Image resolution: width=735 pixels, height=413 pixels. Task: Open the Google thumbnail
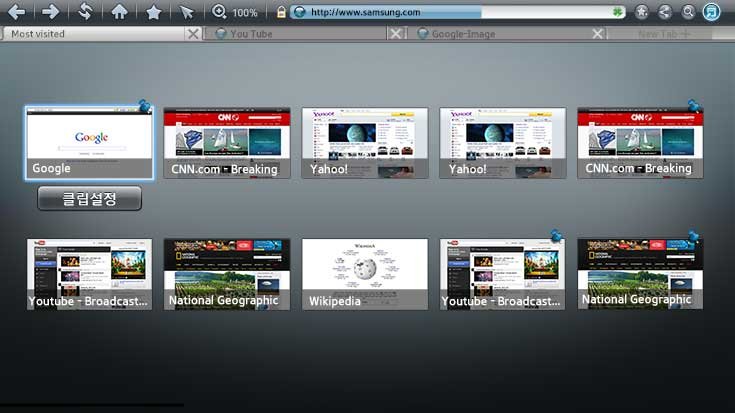(x=90, y=143)
